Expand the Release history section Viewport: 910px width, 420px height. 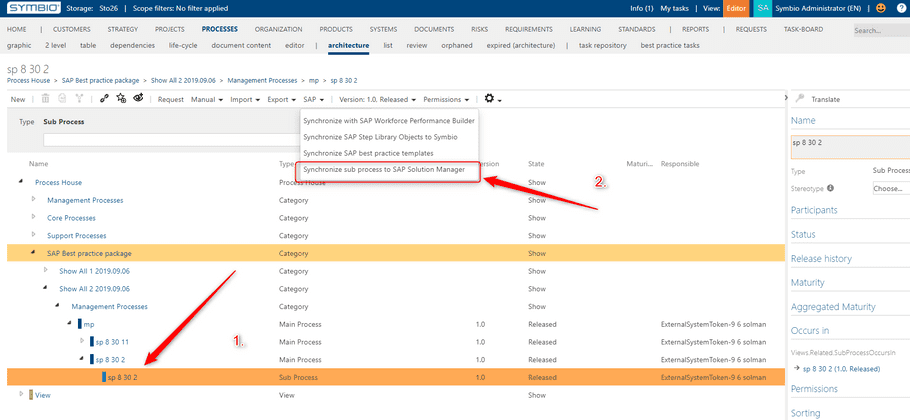pyautogui.click(x=821, y=259)
